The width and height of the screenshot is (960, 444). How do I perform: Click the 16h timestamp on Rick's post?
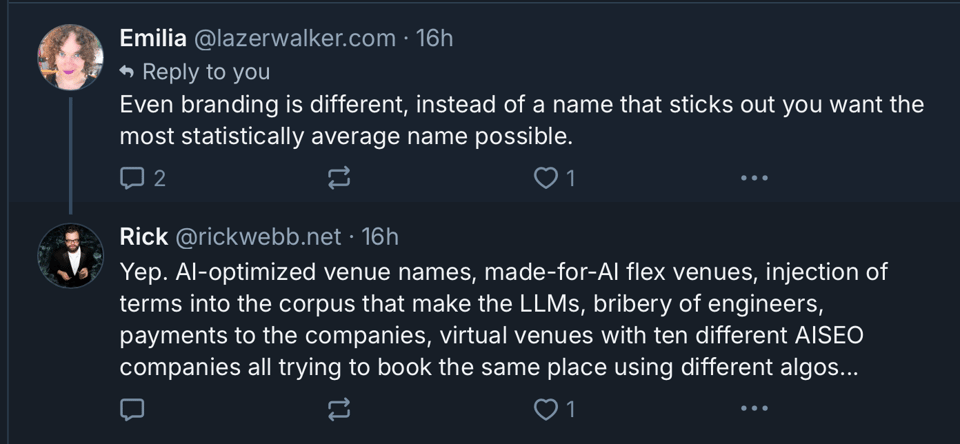(x=380, y=237)
